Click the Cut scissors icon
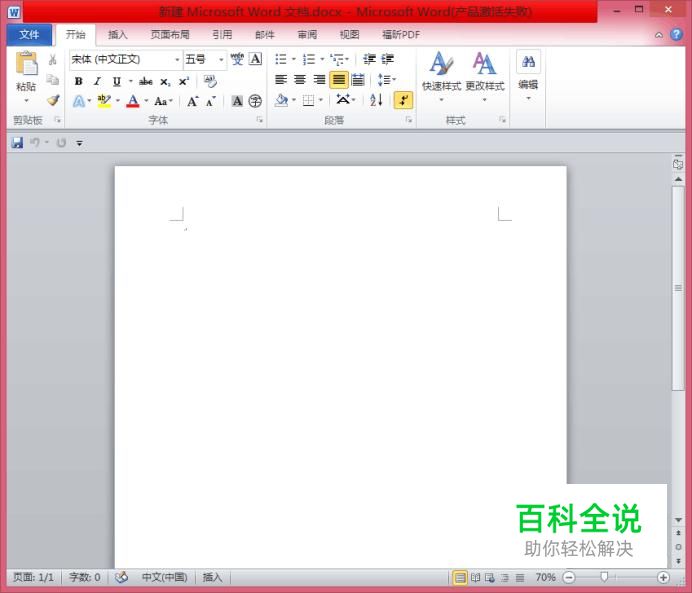Viewport: 692px width, 593px height. (53, 60)
